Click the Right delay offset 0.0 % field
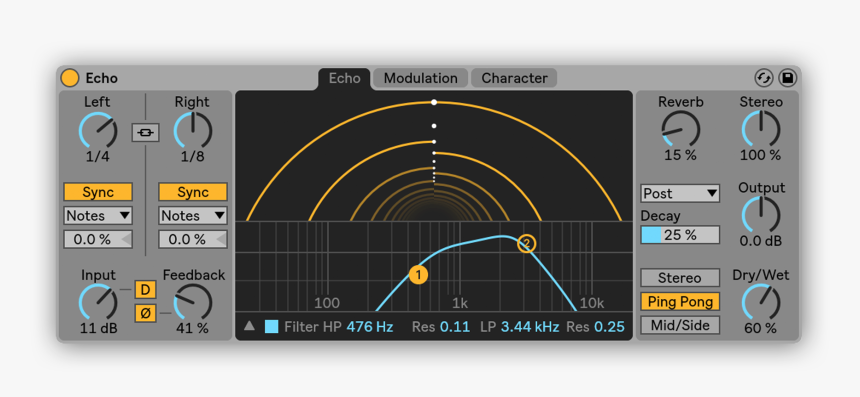Screen dimensions: 860x397 coord(193,240)
